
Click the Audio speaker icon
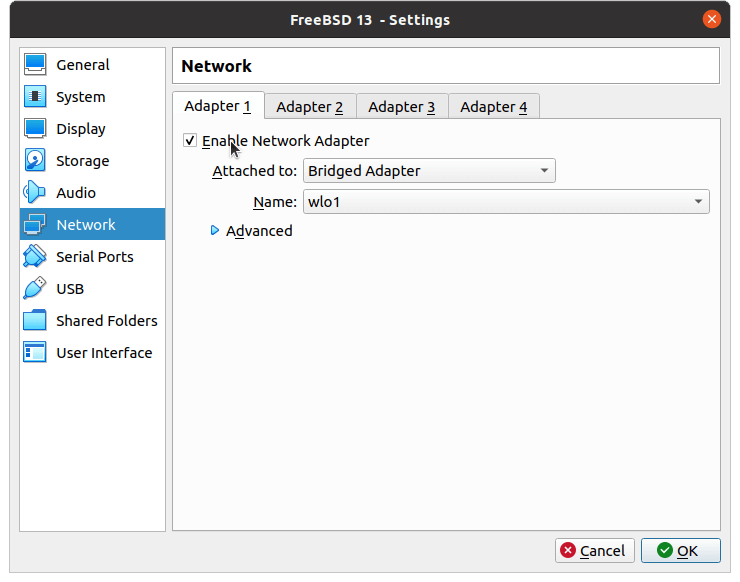pyautogui.click(x=34, y=193)
